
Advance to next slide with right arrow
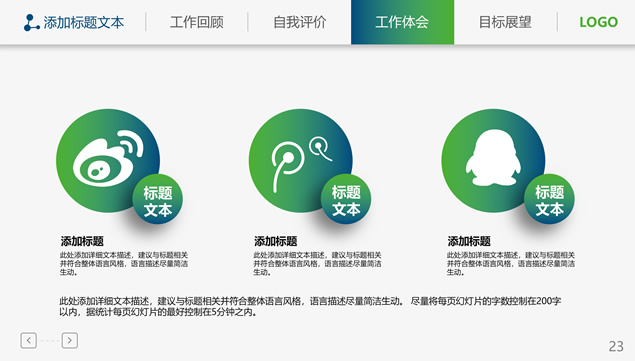tap(70, 340)
